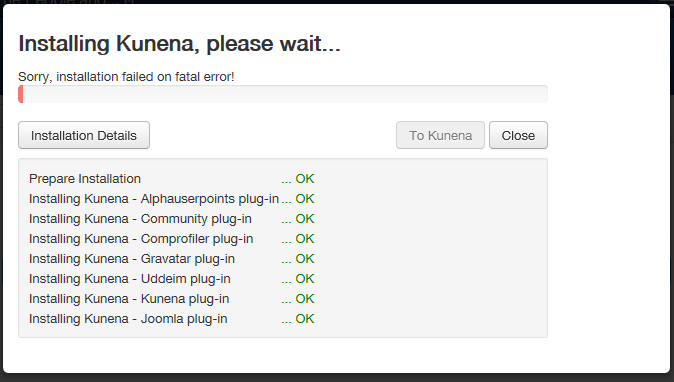This screenshot has height=382, width=674.
Task: Select the Alphauserpoints plug-in log row
Action: [172, 199]
